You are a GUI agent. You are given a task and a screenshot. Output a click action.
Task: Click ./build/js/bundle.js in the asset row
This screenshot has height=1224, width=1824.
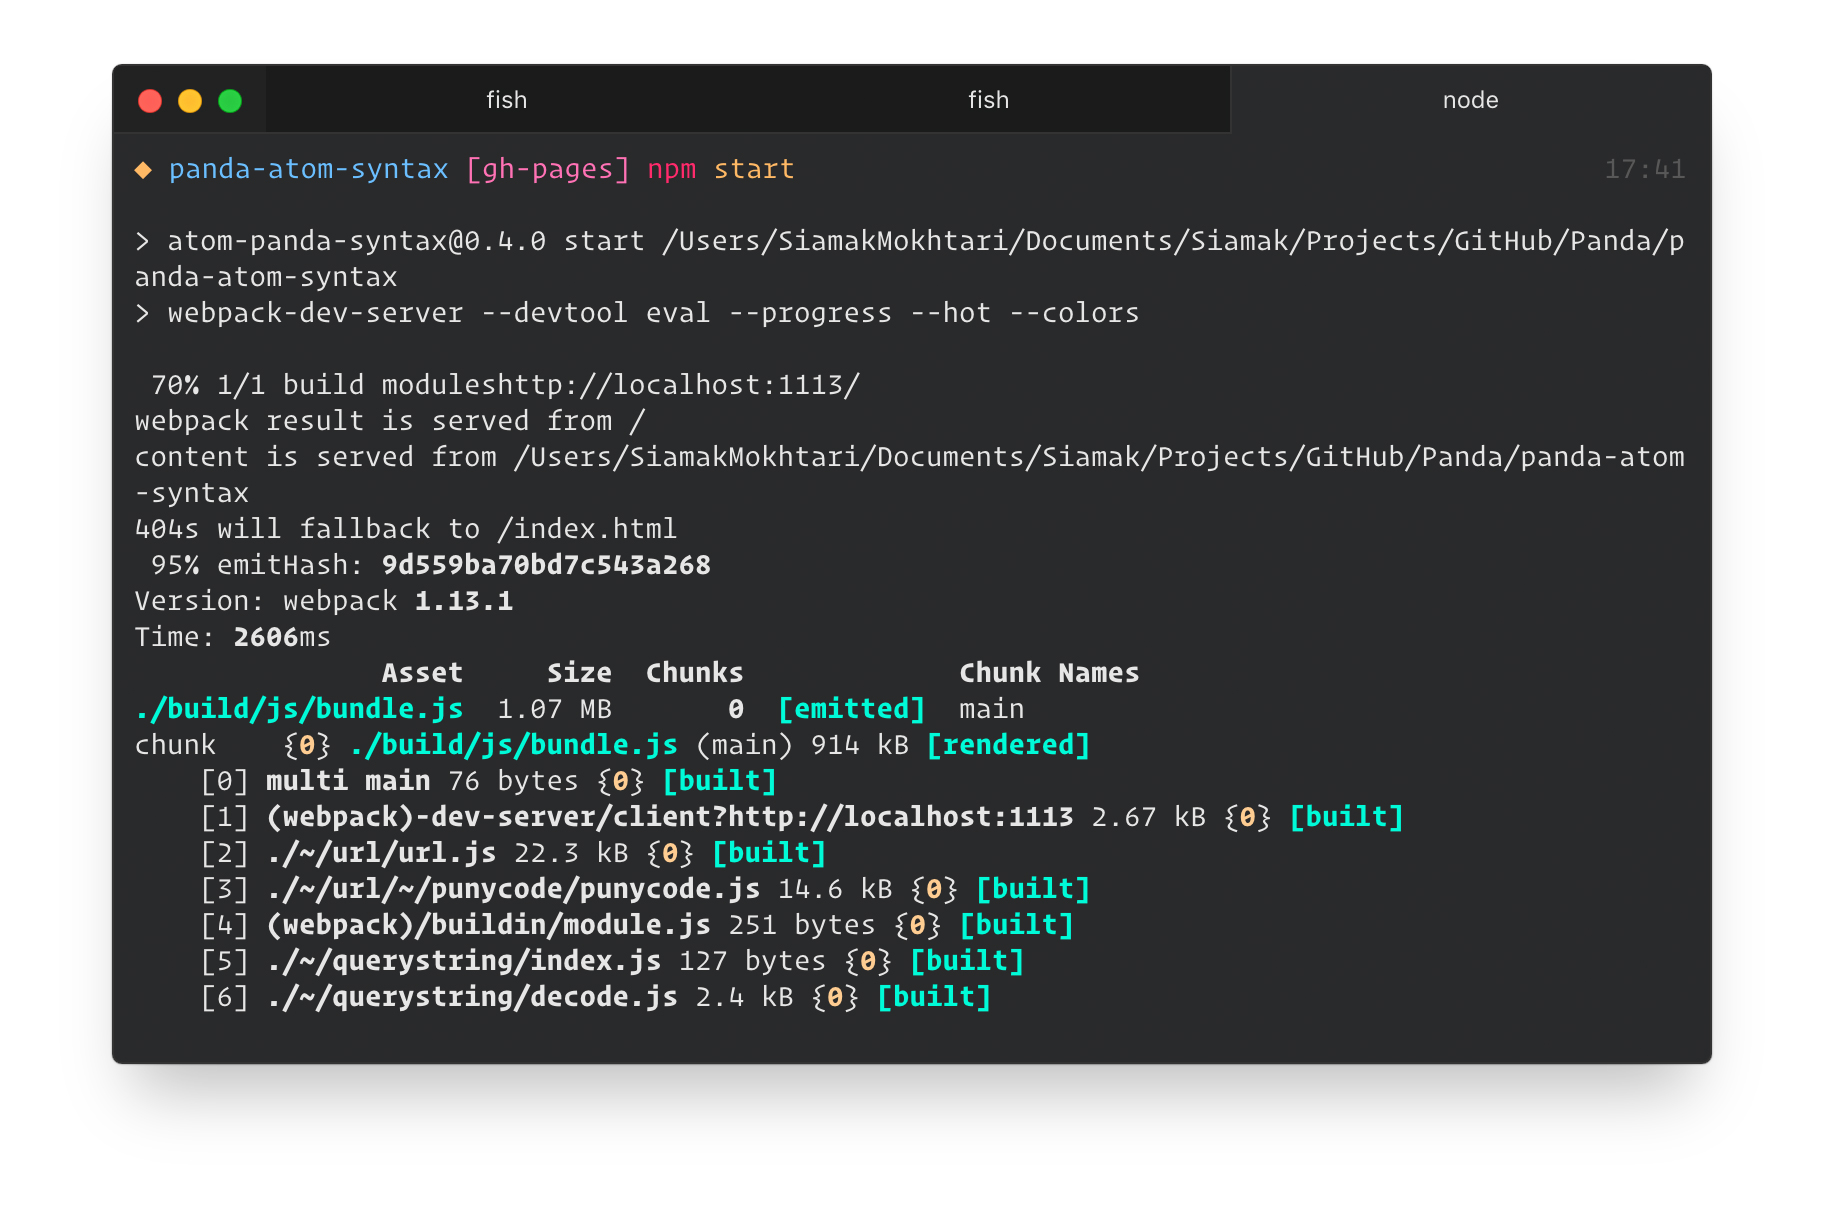299,709
